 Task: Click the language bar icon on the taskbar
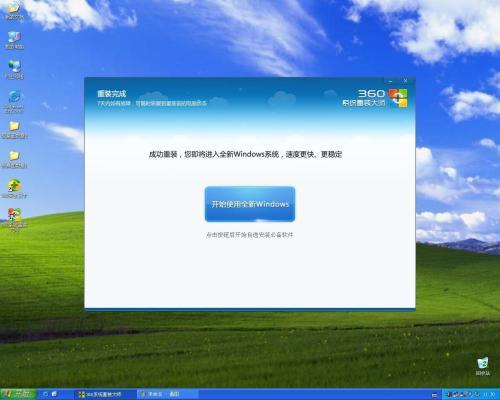click(434, 395)
